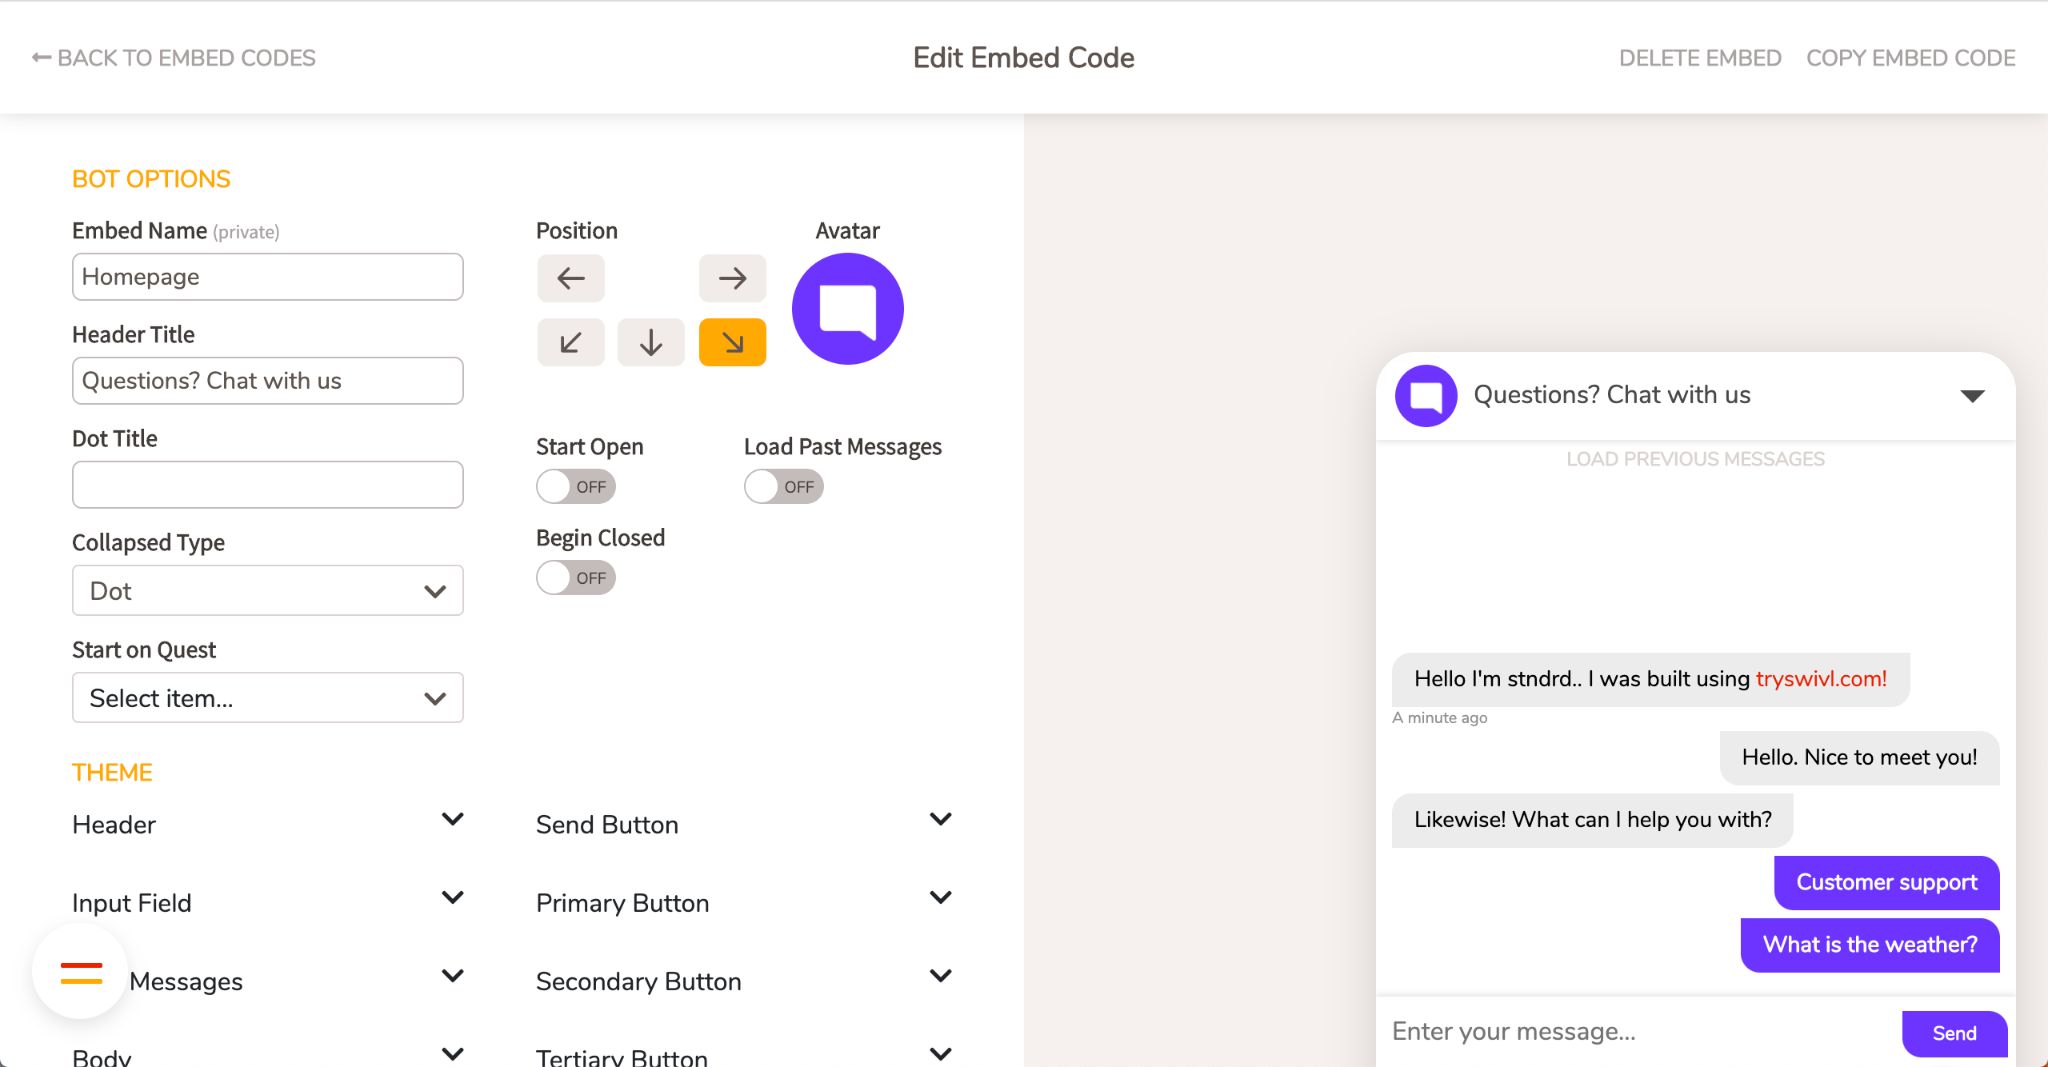Select the highlighted bottom-right position arrow

pos(732,343)
